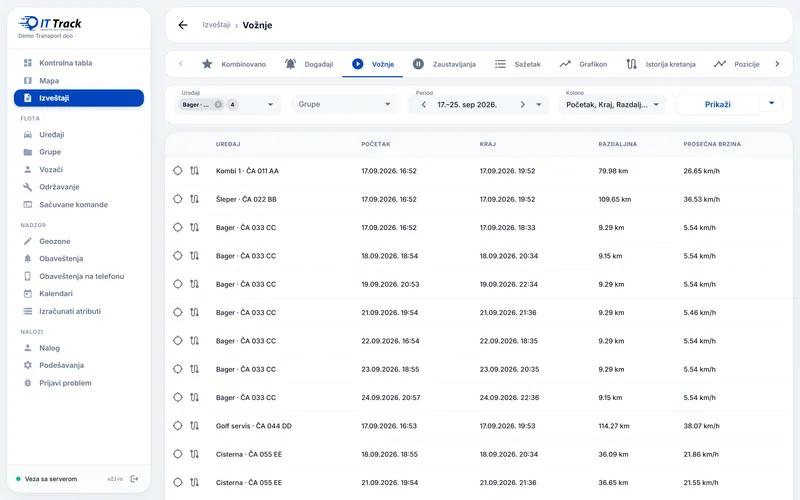This screenshot has height=500, width=800.
Task: Select the Kombi 1 row radio circle
Action: click(178, 171)
